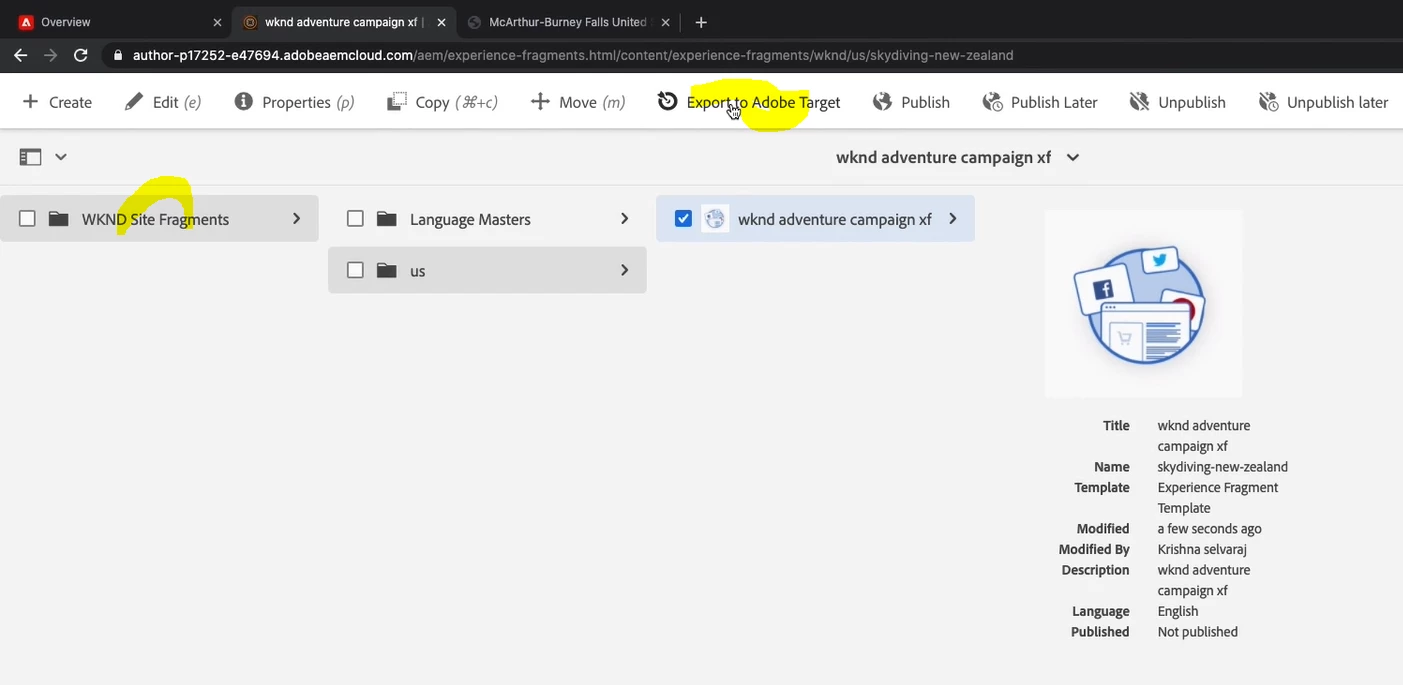
Task: Click the WKND Site Fragments folder name
Action: [155, 219]
